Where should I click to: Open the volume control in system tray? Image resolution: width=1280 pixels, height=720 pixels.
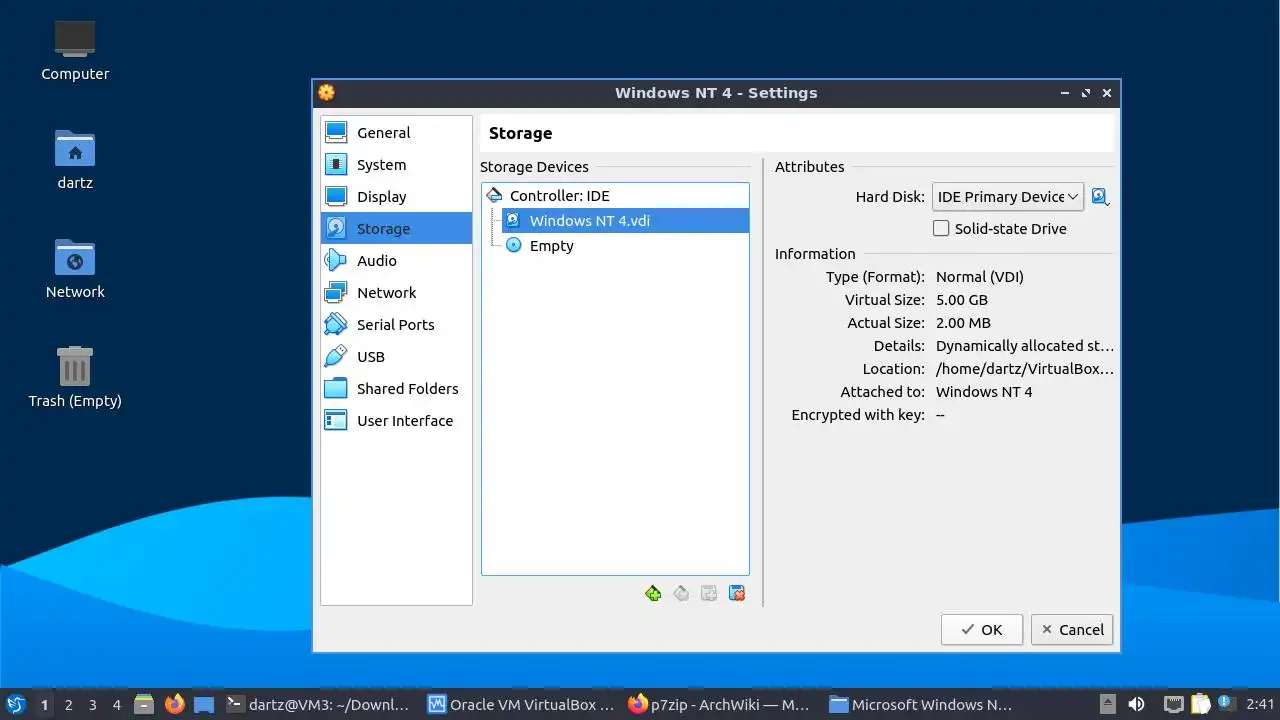click(1136, 704)
